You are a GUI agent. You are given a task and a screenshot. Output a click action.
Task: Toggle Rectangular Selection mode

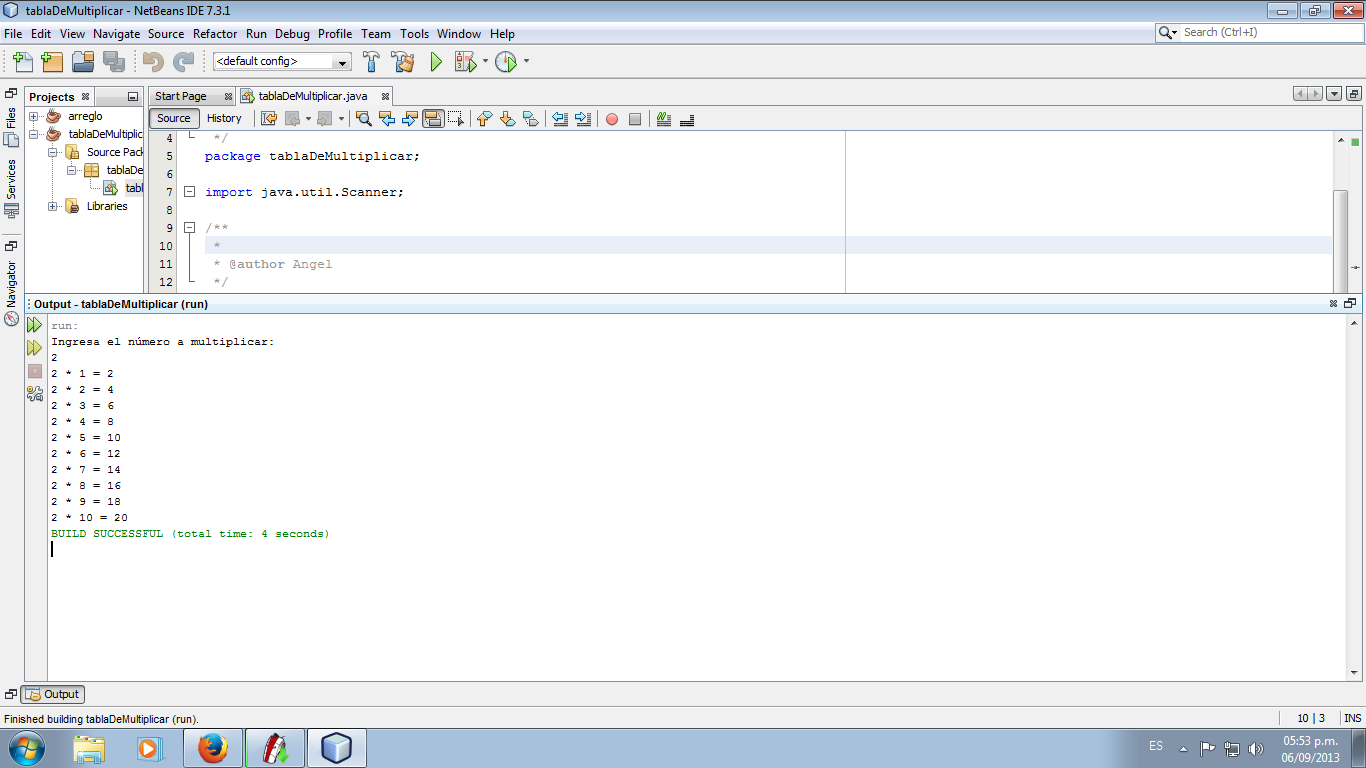pyautogui.click(x=457, y=118)
